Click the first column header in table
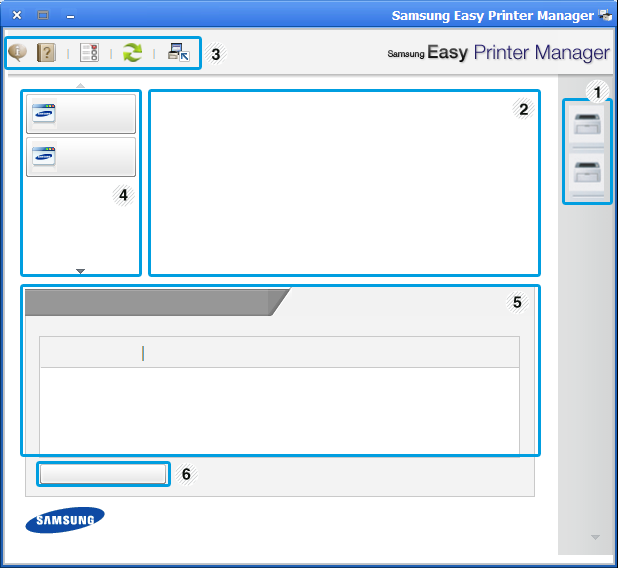Screen dimensions: 618x568 tap(90, 352)
